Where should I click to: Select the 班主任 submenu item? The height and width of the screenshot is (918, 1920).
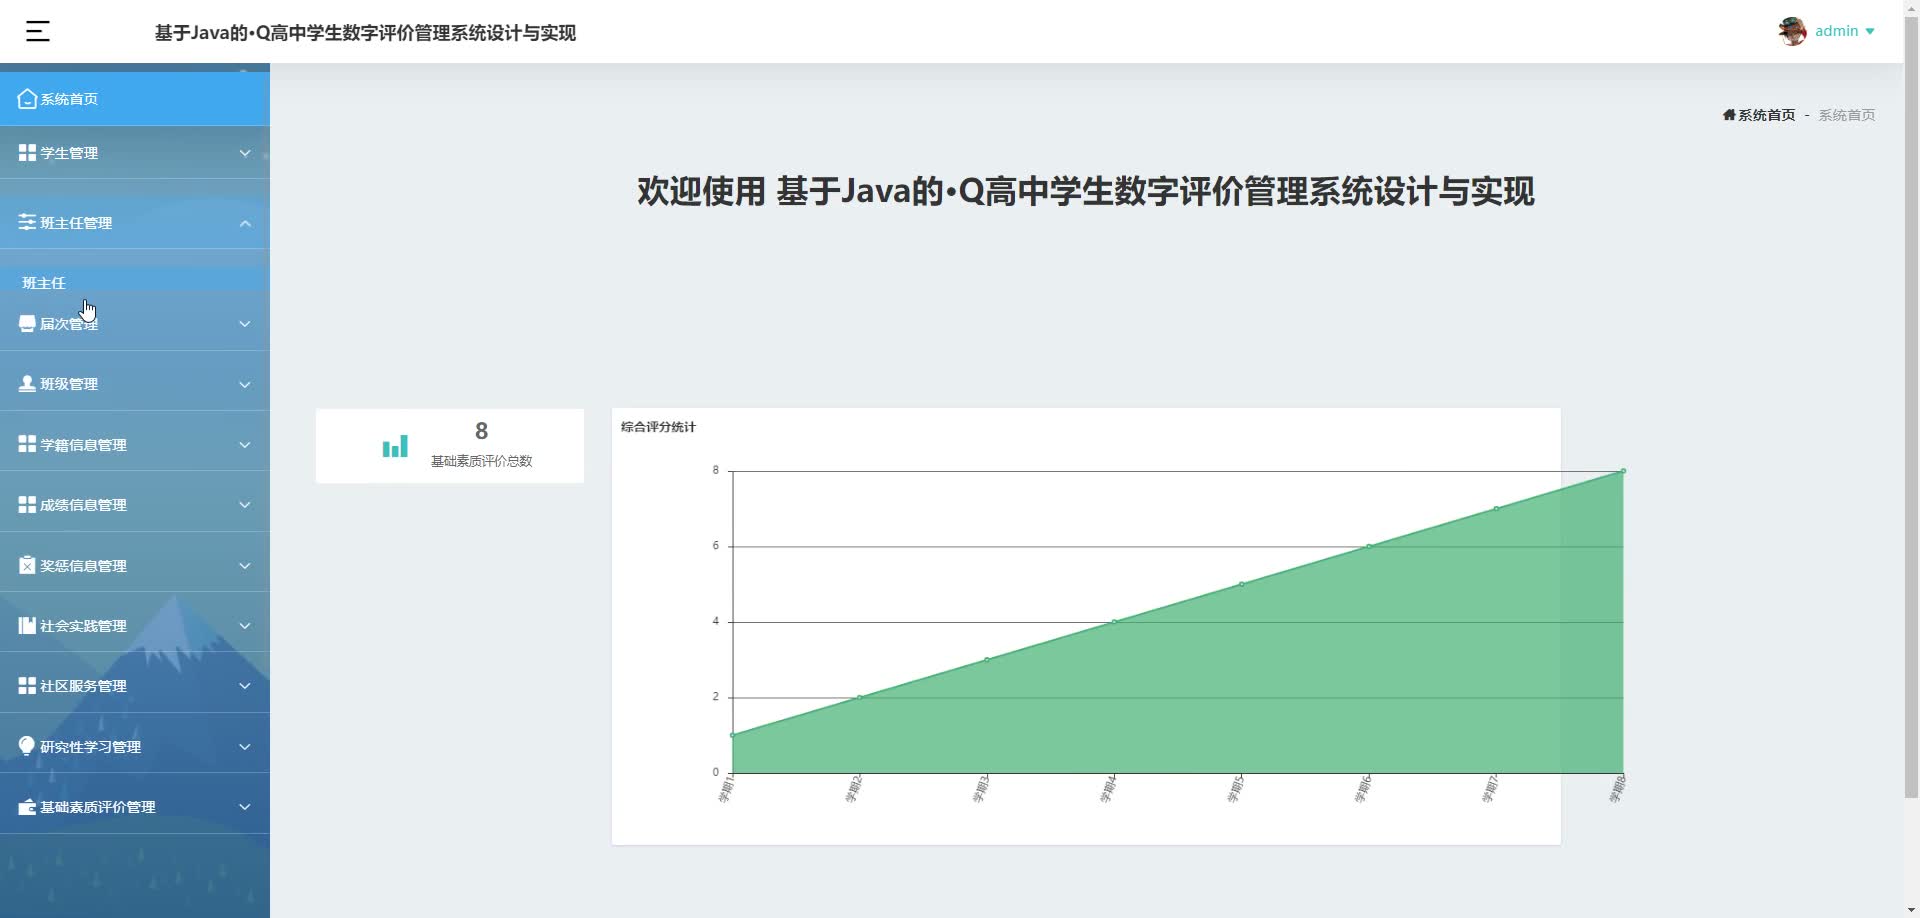pyautogui.click(x=44, y=283)
